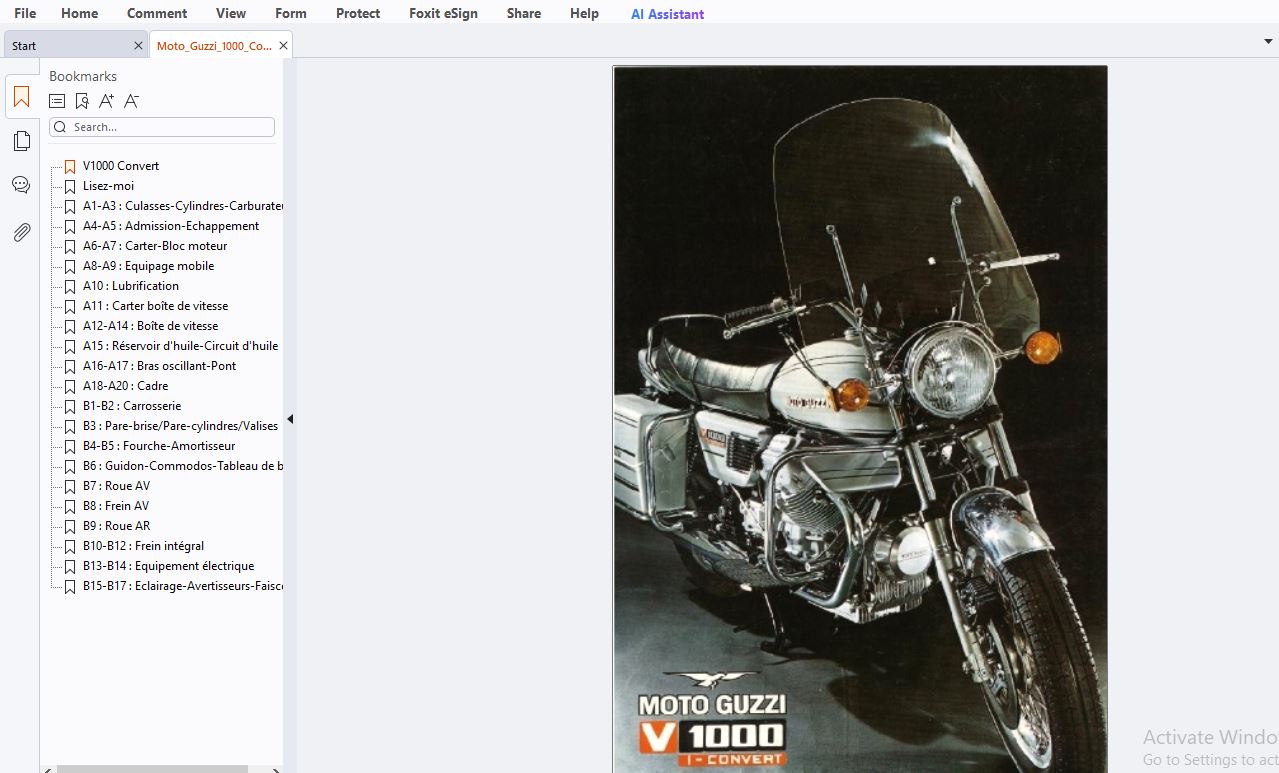
Task: Open the Foxit eSign tab
Action: 443,13
